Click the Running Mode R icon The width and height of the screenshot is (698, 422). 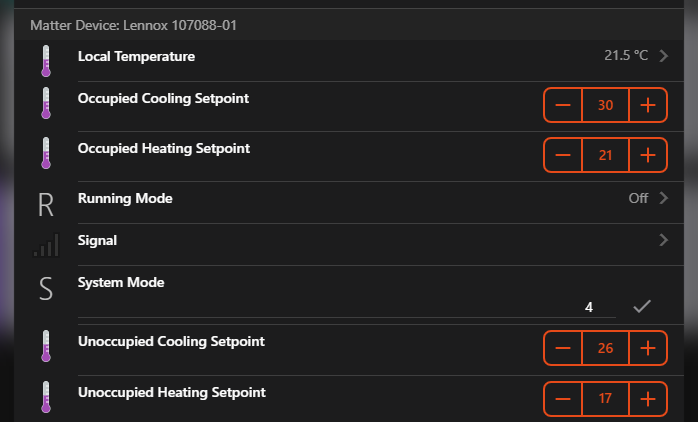45,205
